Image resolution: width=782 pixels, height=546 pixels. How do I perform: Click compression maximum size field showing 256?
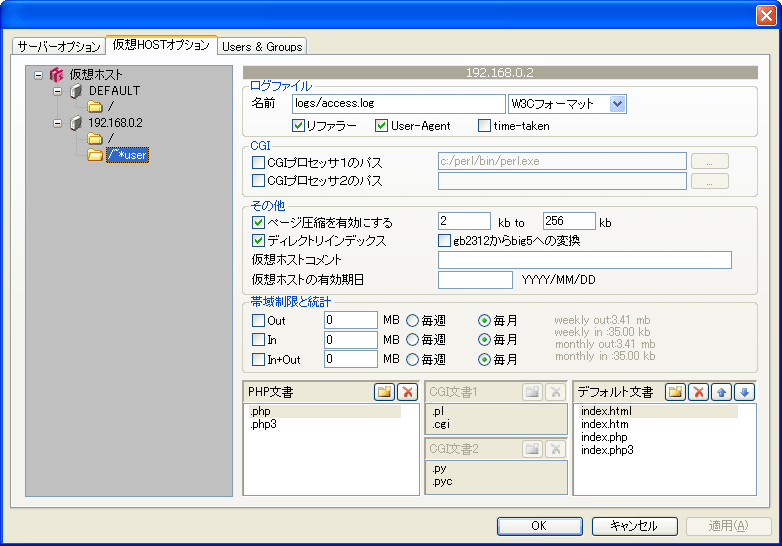569,221
